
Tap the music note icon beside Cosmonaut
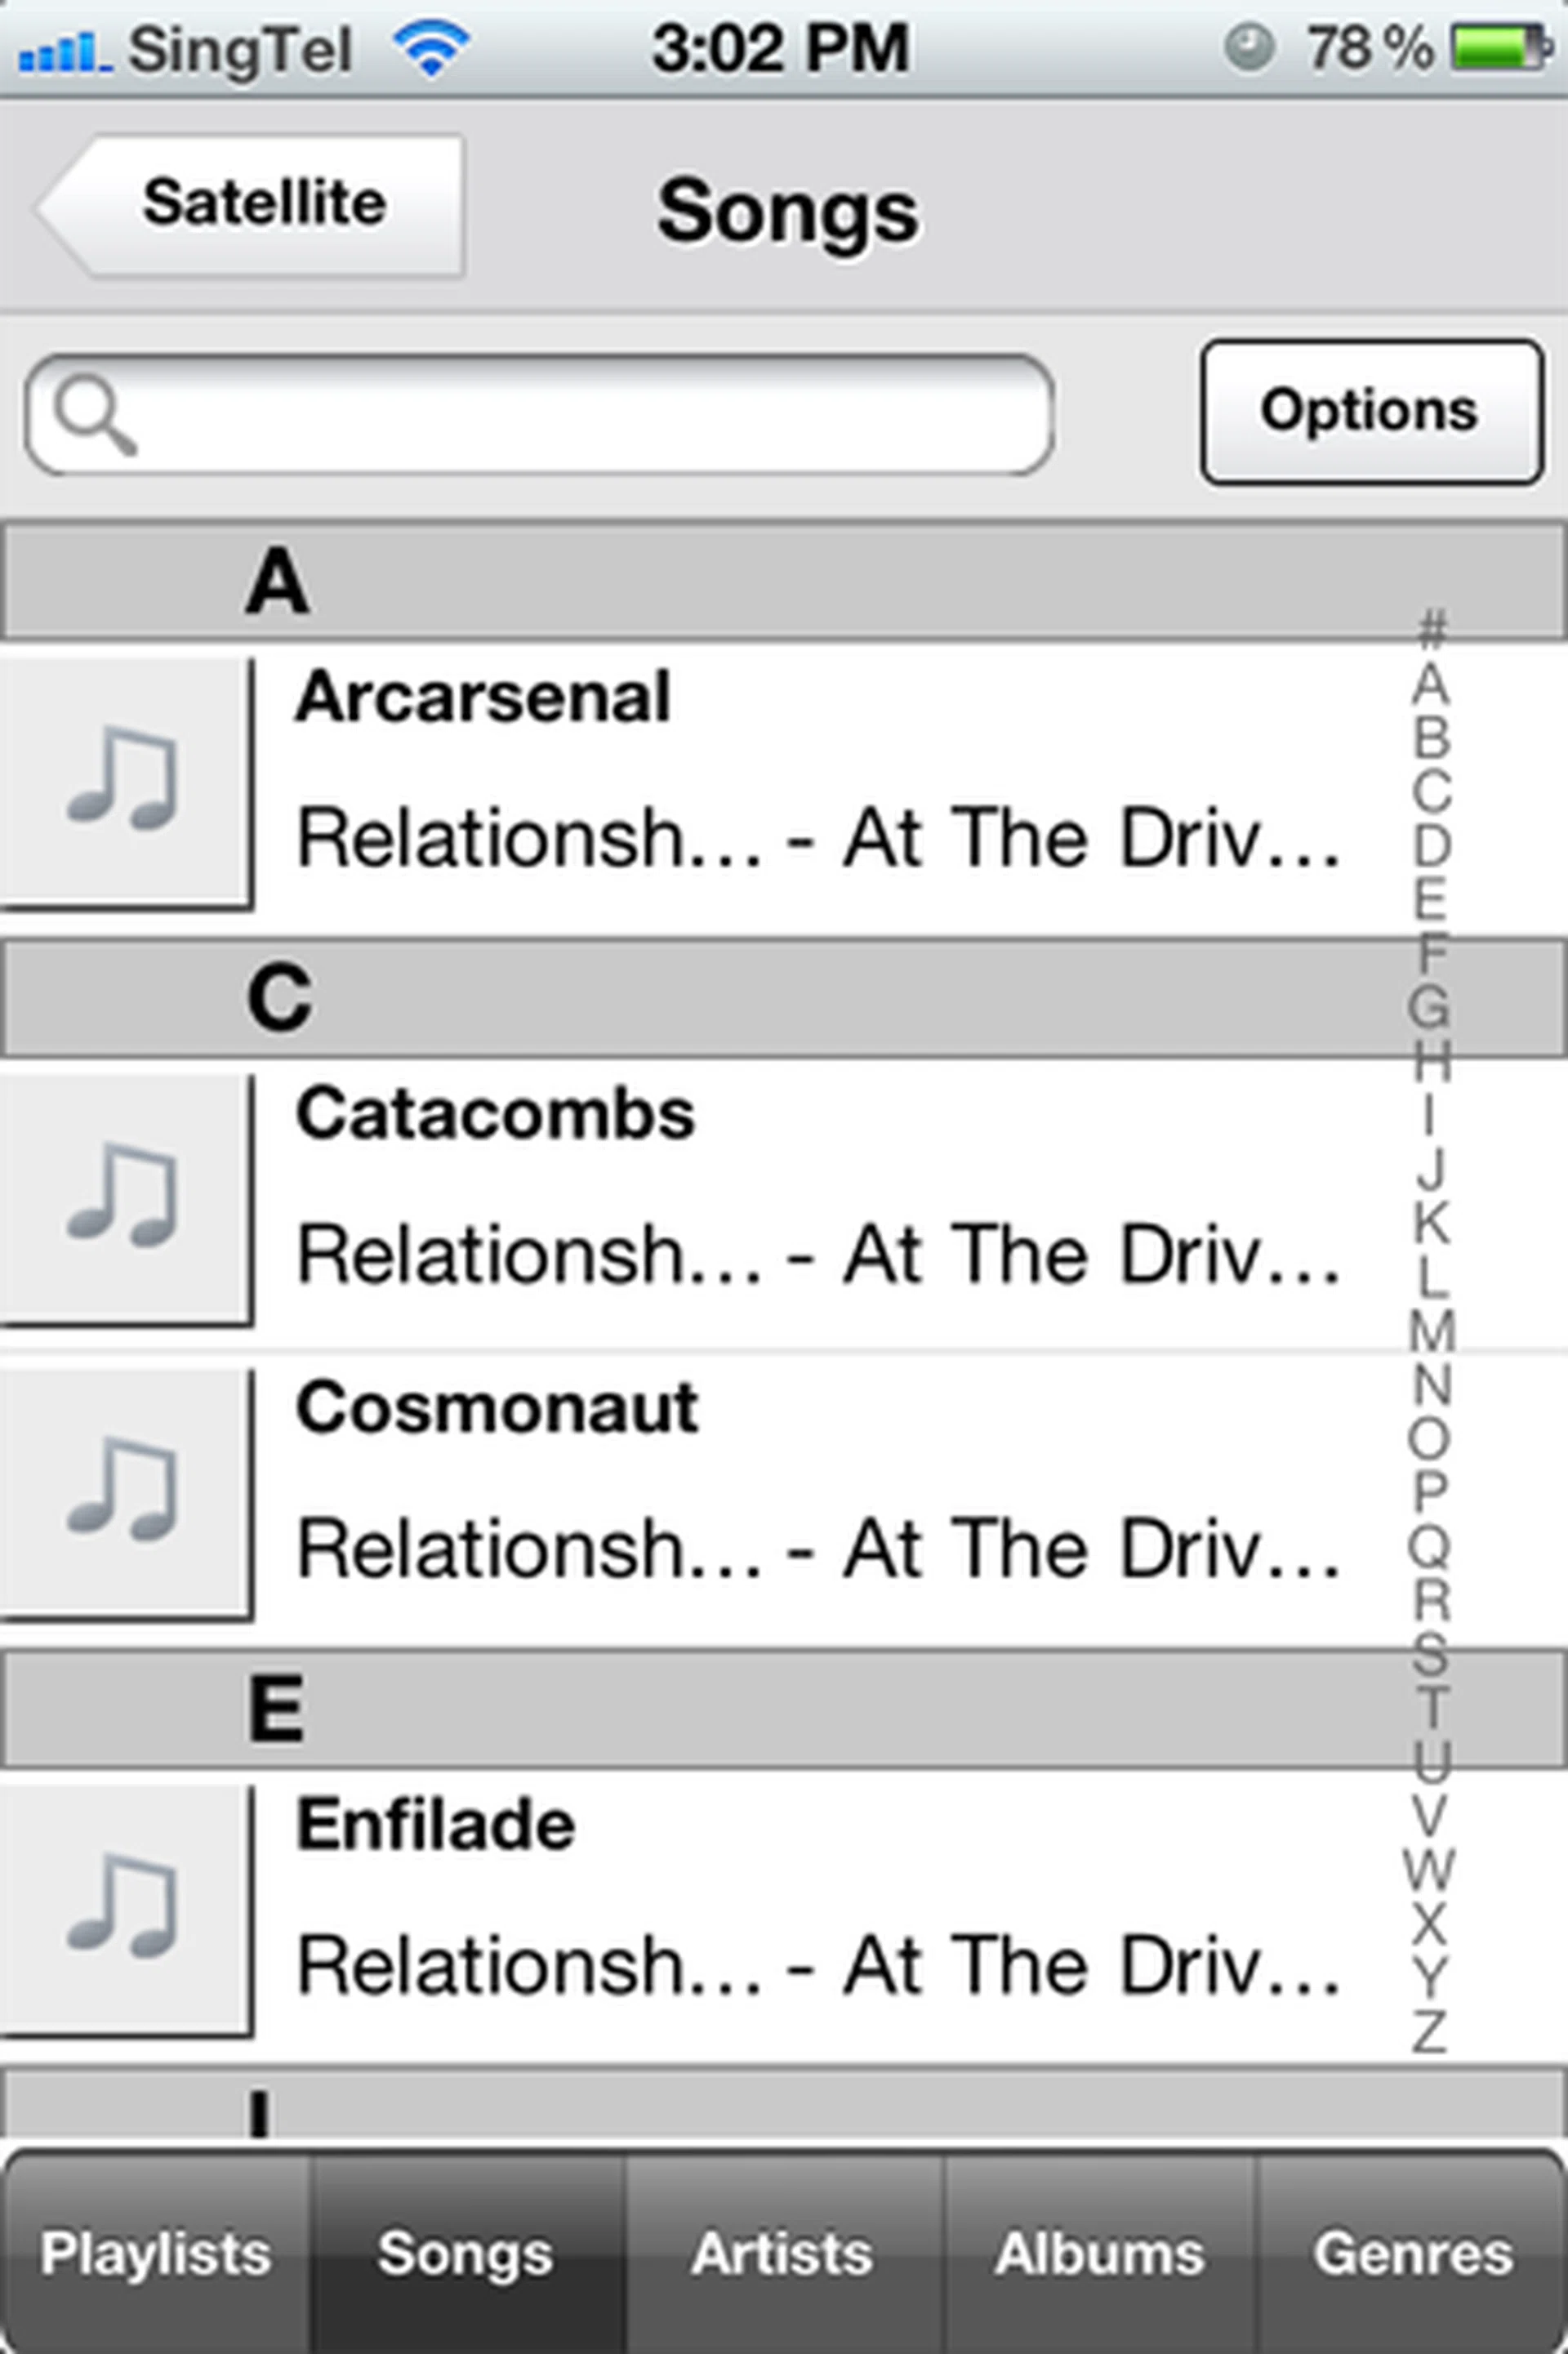pos(124,1490)
